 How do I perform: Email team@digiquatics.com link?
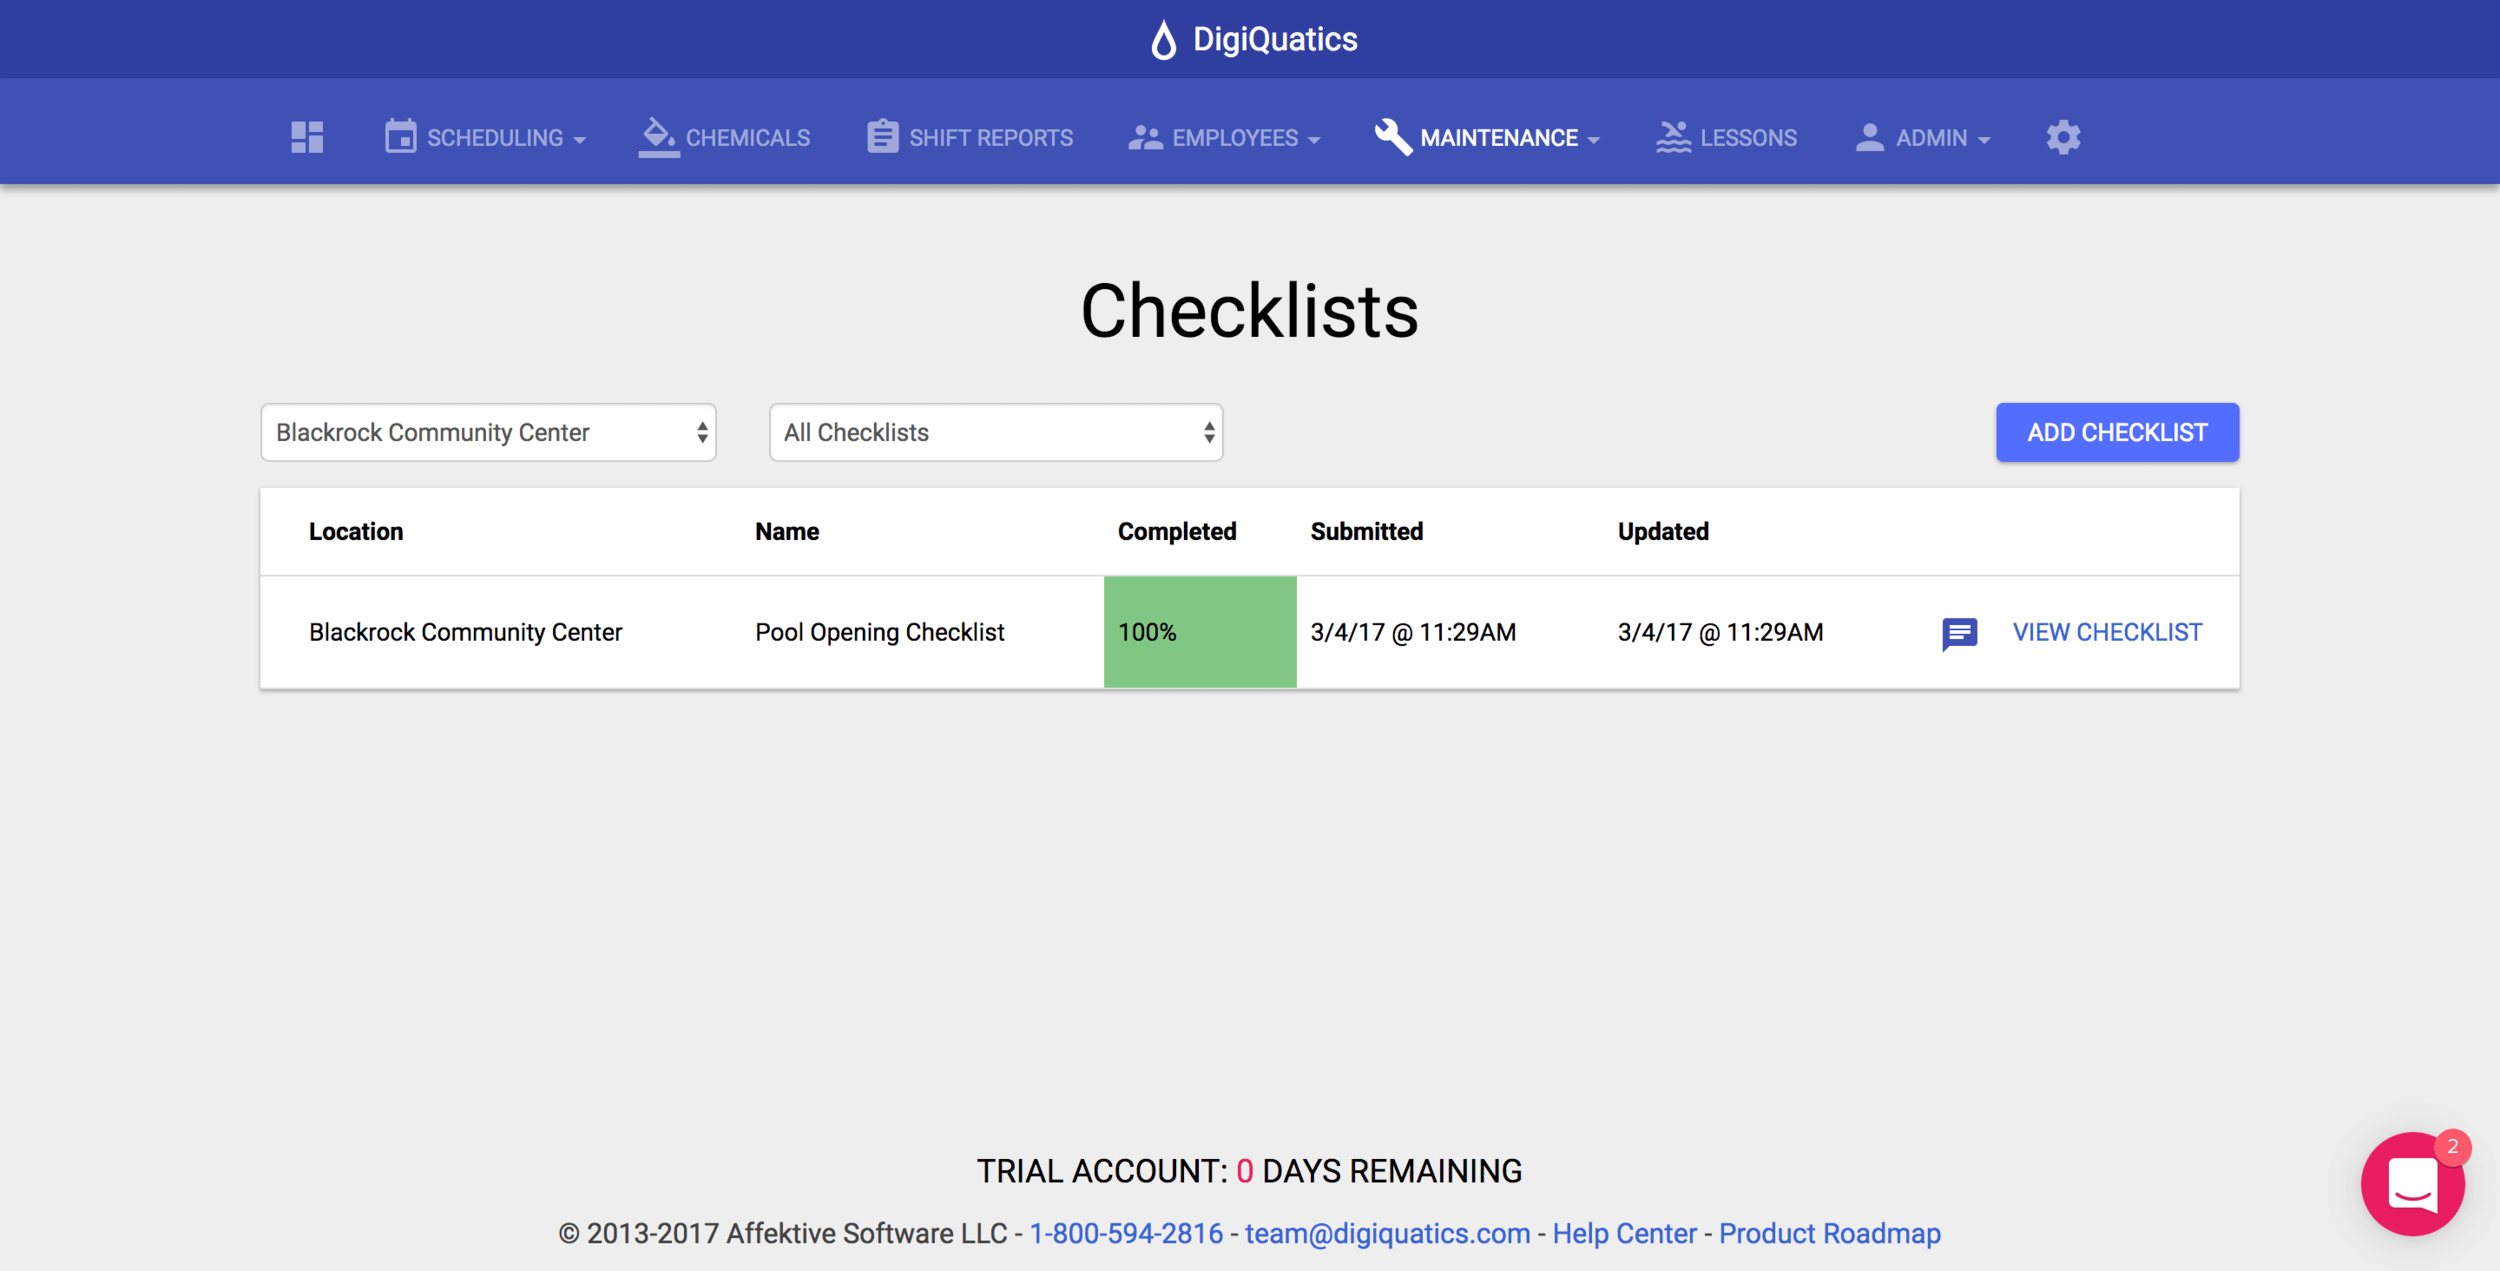tap(1387, 1233)
